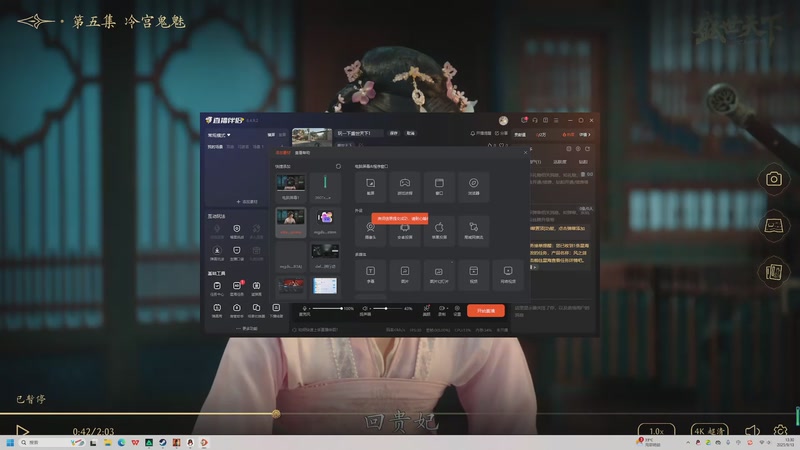Screen dimensions: 800x450
Task: Click the user avatar in title bar
Action: click(x=503, y=120)
